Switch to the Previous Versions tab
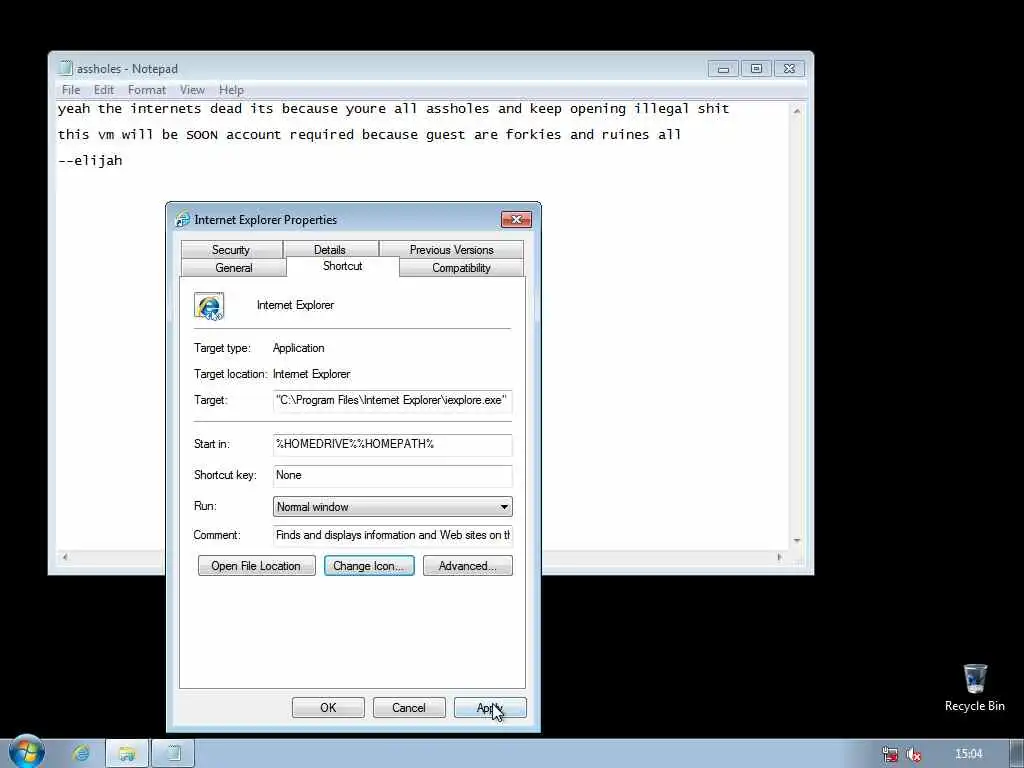Image resolution: width=1024 pixels, height=768 pixels. pyautogui.click(x=451, y=249)
